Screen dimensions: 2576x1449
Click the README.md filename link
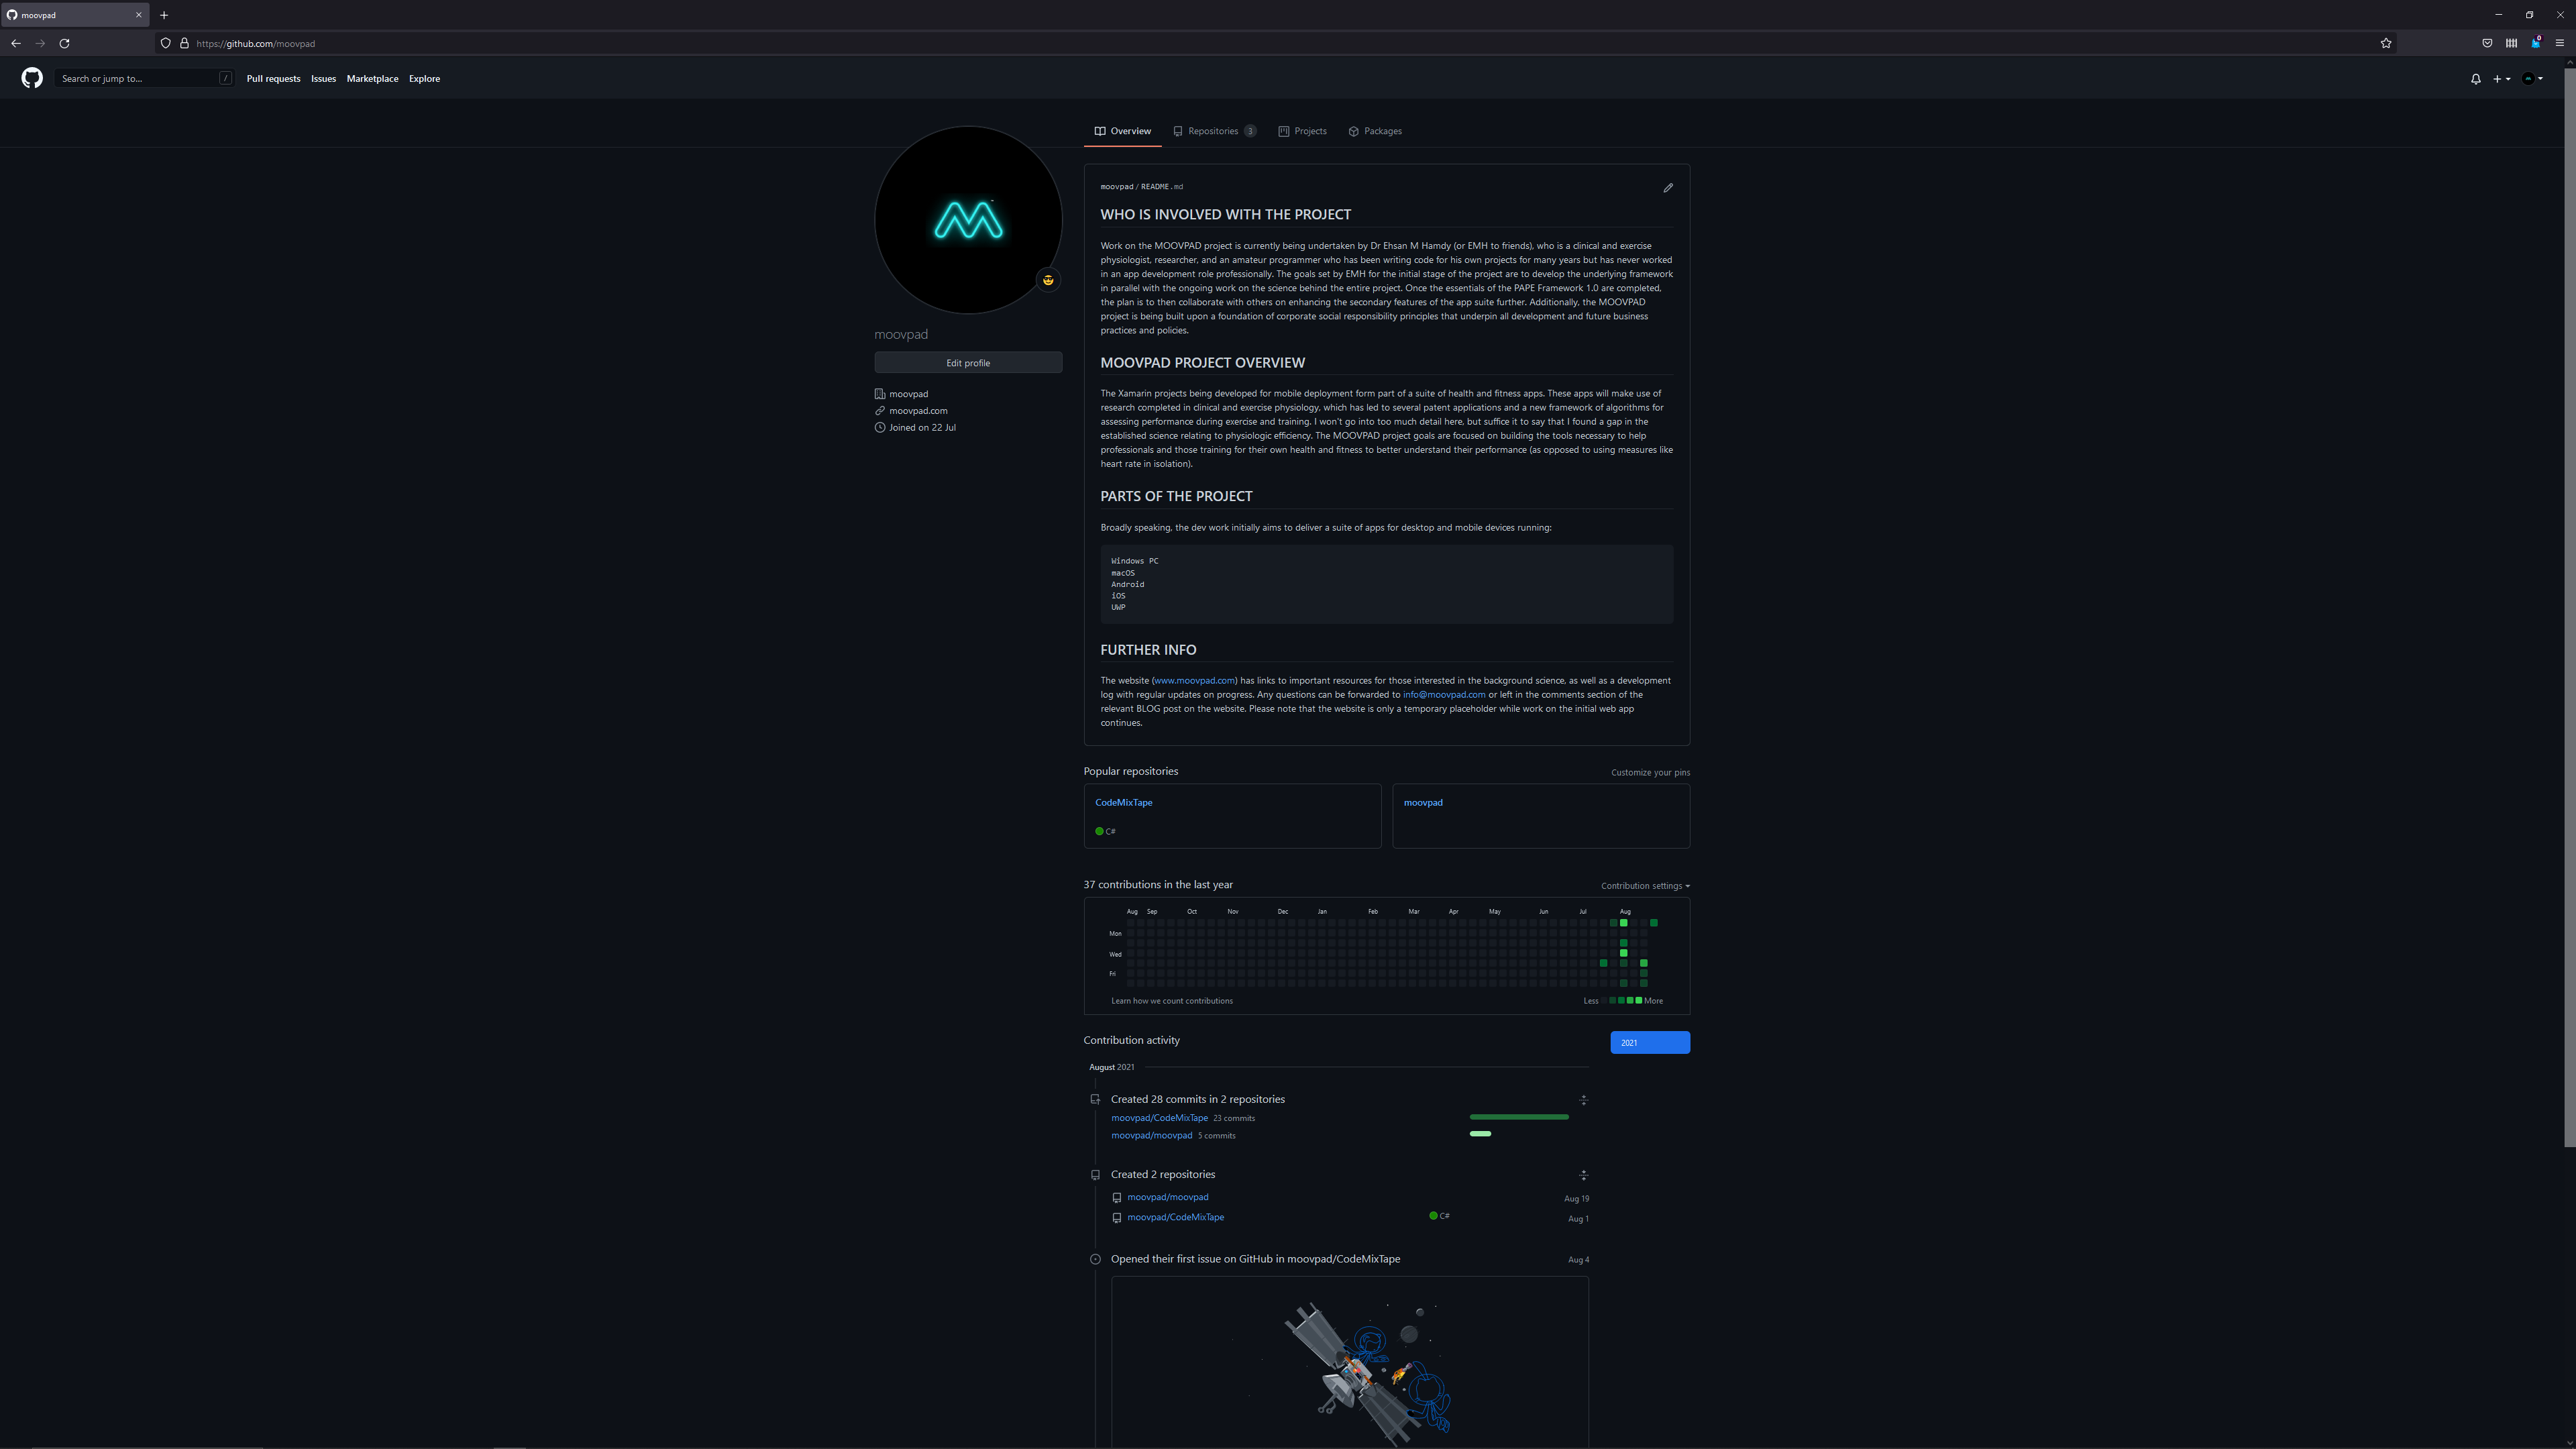pyautogui.click(x=1161, y=187)
